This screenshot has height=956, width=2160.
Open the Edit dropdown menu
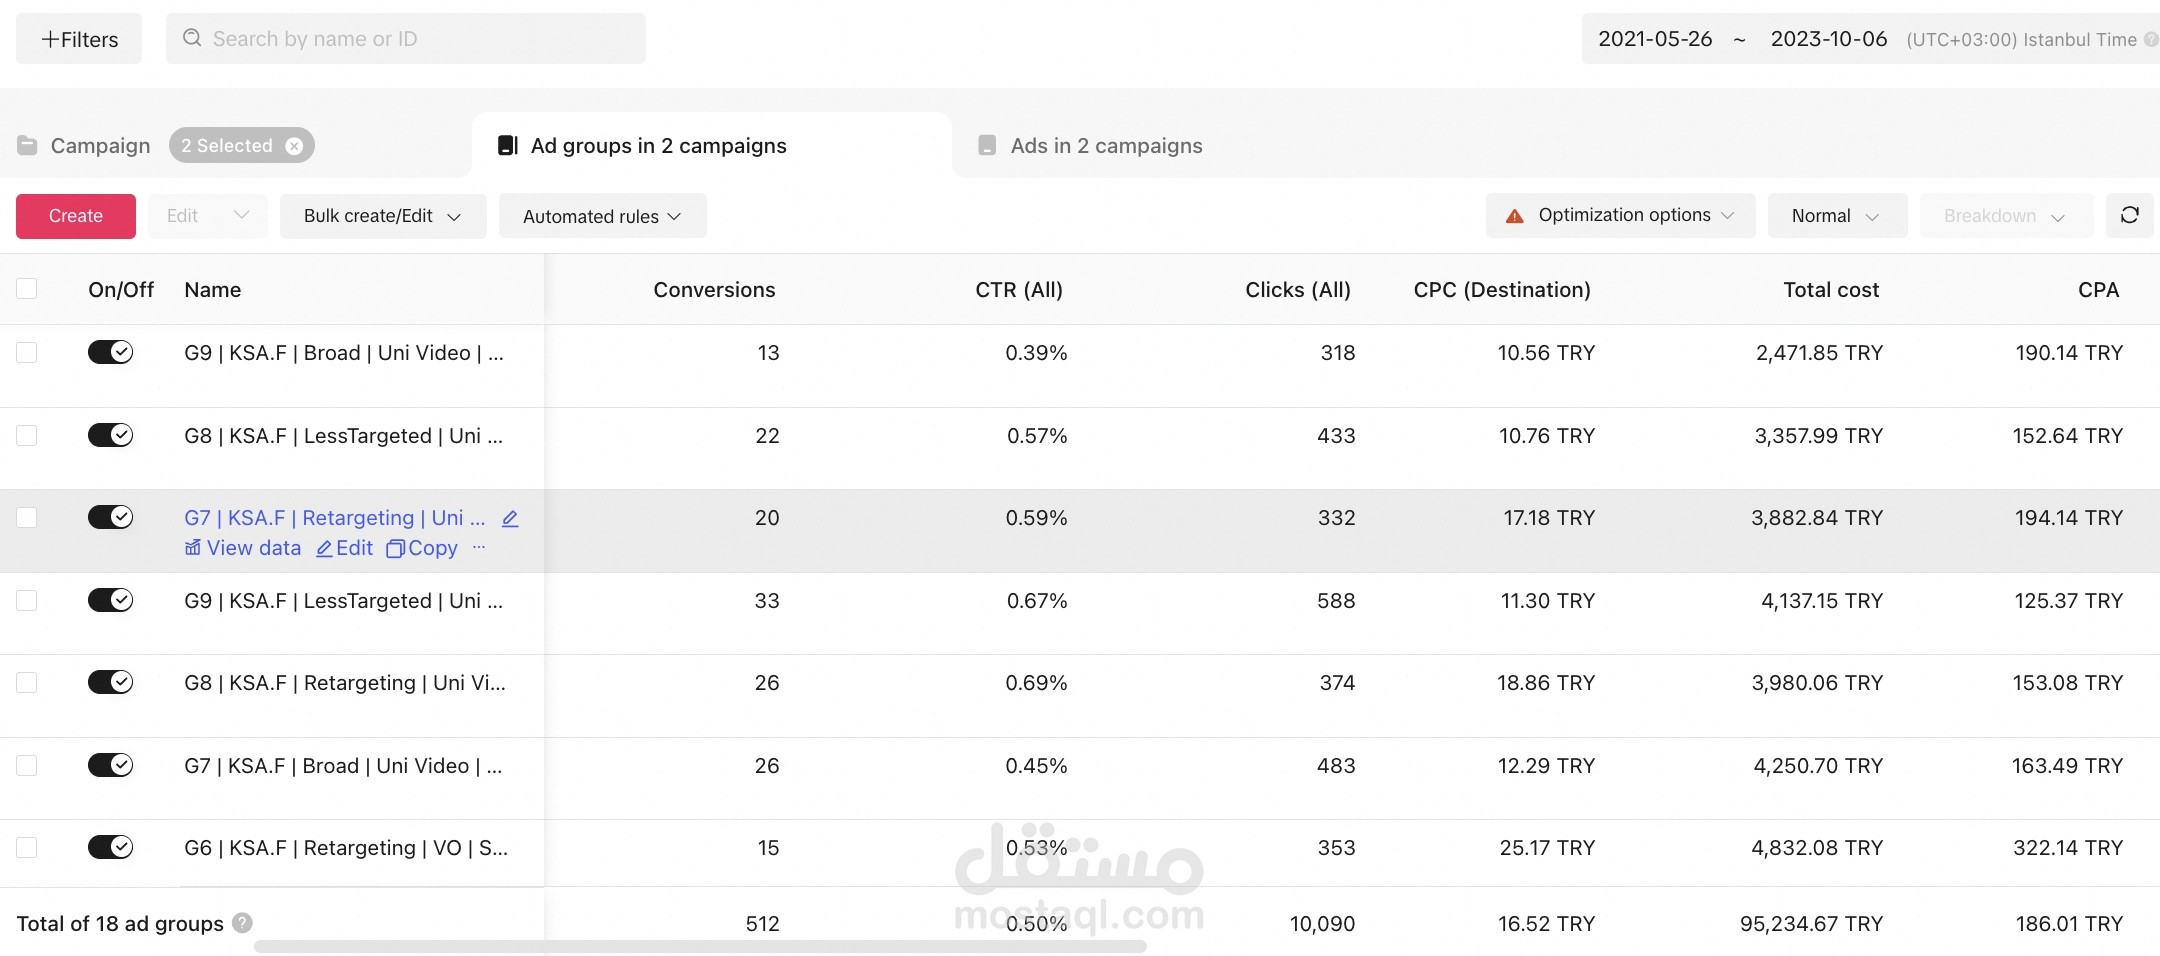[x=208, y=216]
